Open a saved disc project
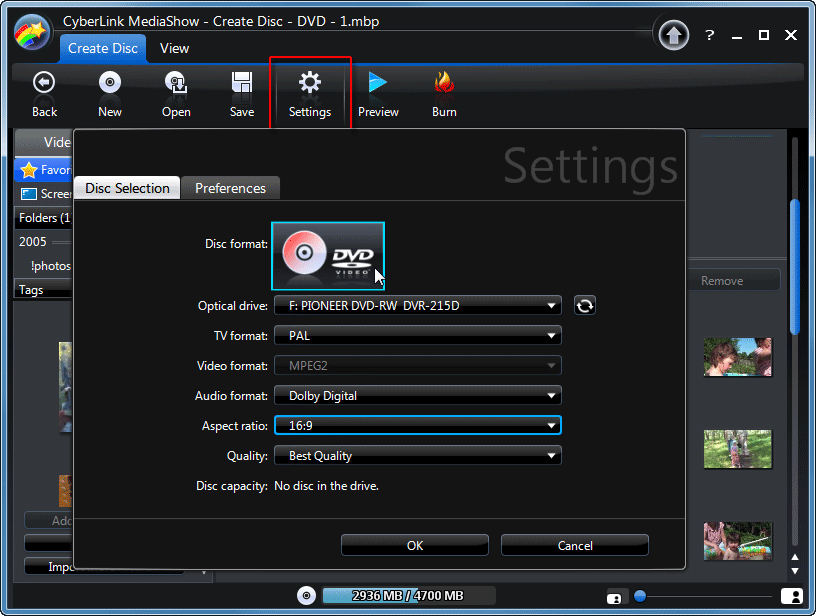 tap(176, 94)
